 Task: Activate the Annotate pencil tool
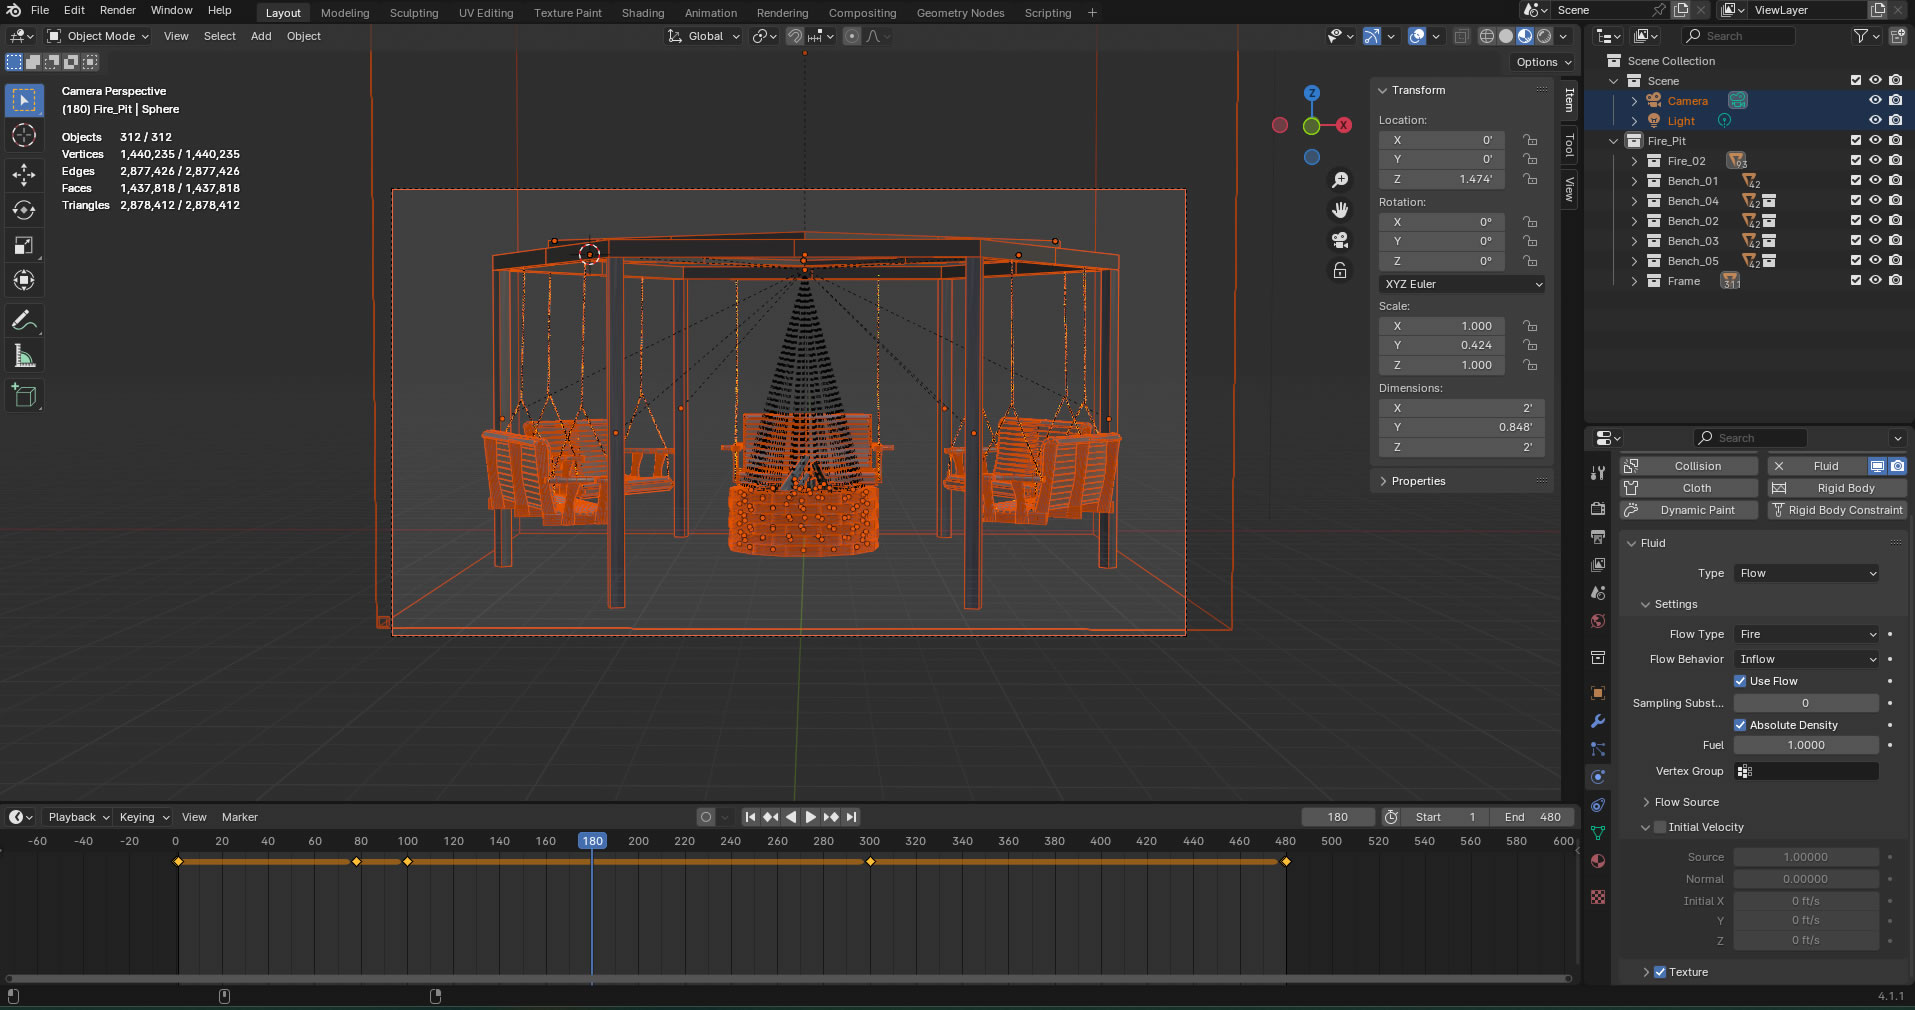pyautogui.click(x=24, y=321)
